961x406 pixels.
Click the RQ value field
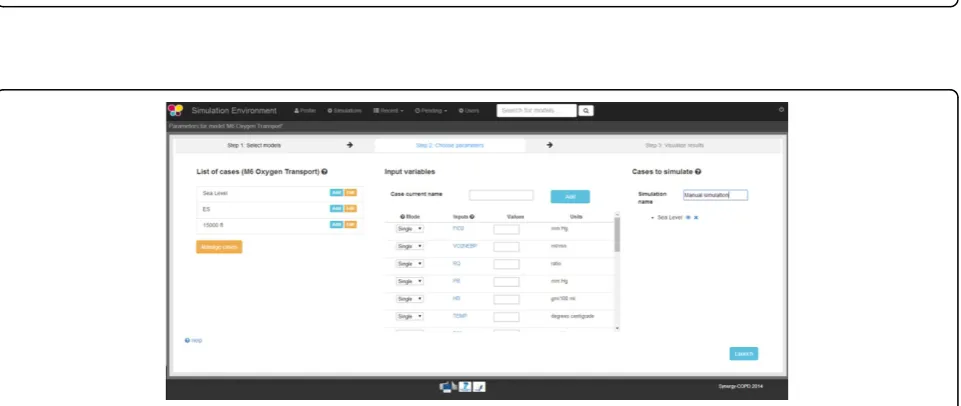[x=506, y=264]
